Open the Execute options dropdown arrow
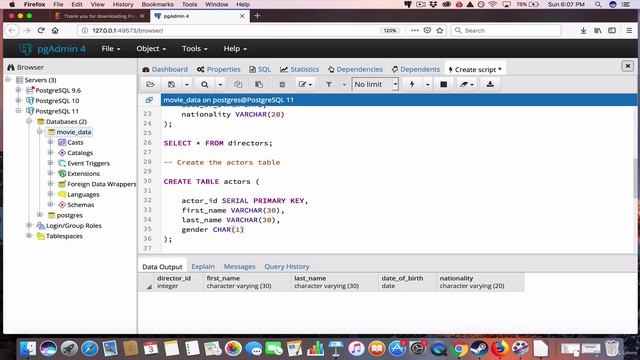 (427, 84)
